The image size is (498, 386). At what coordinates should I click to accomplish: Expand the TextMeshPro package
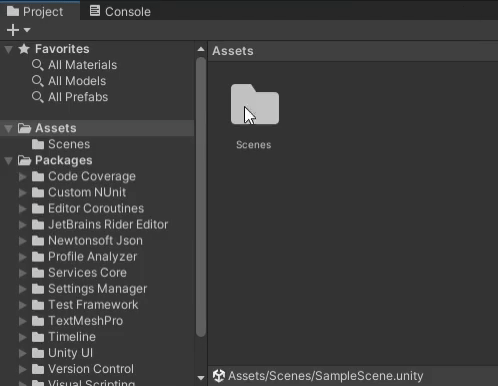(x=22, y=321)
